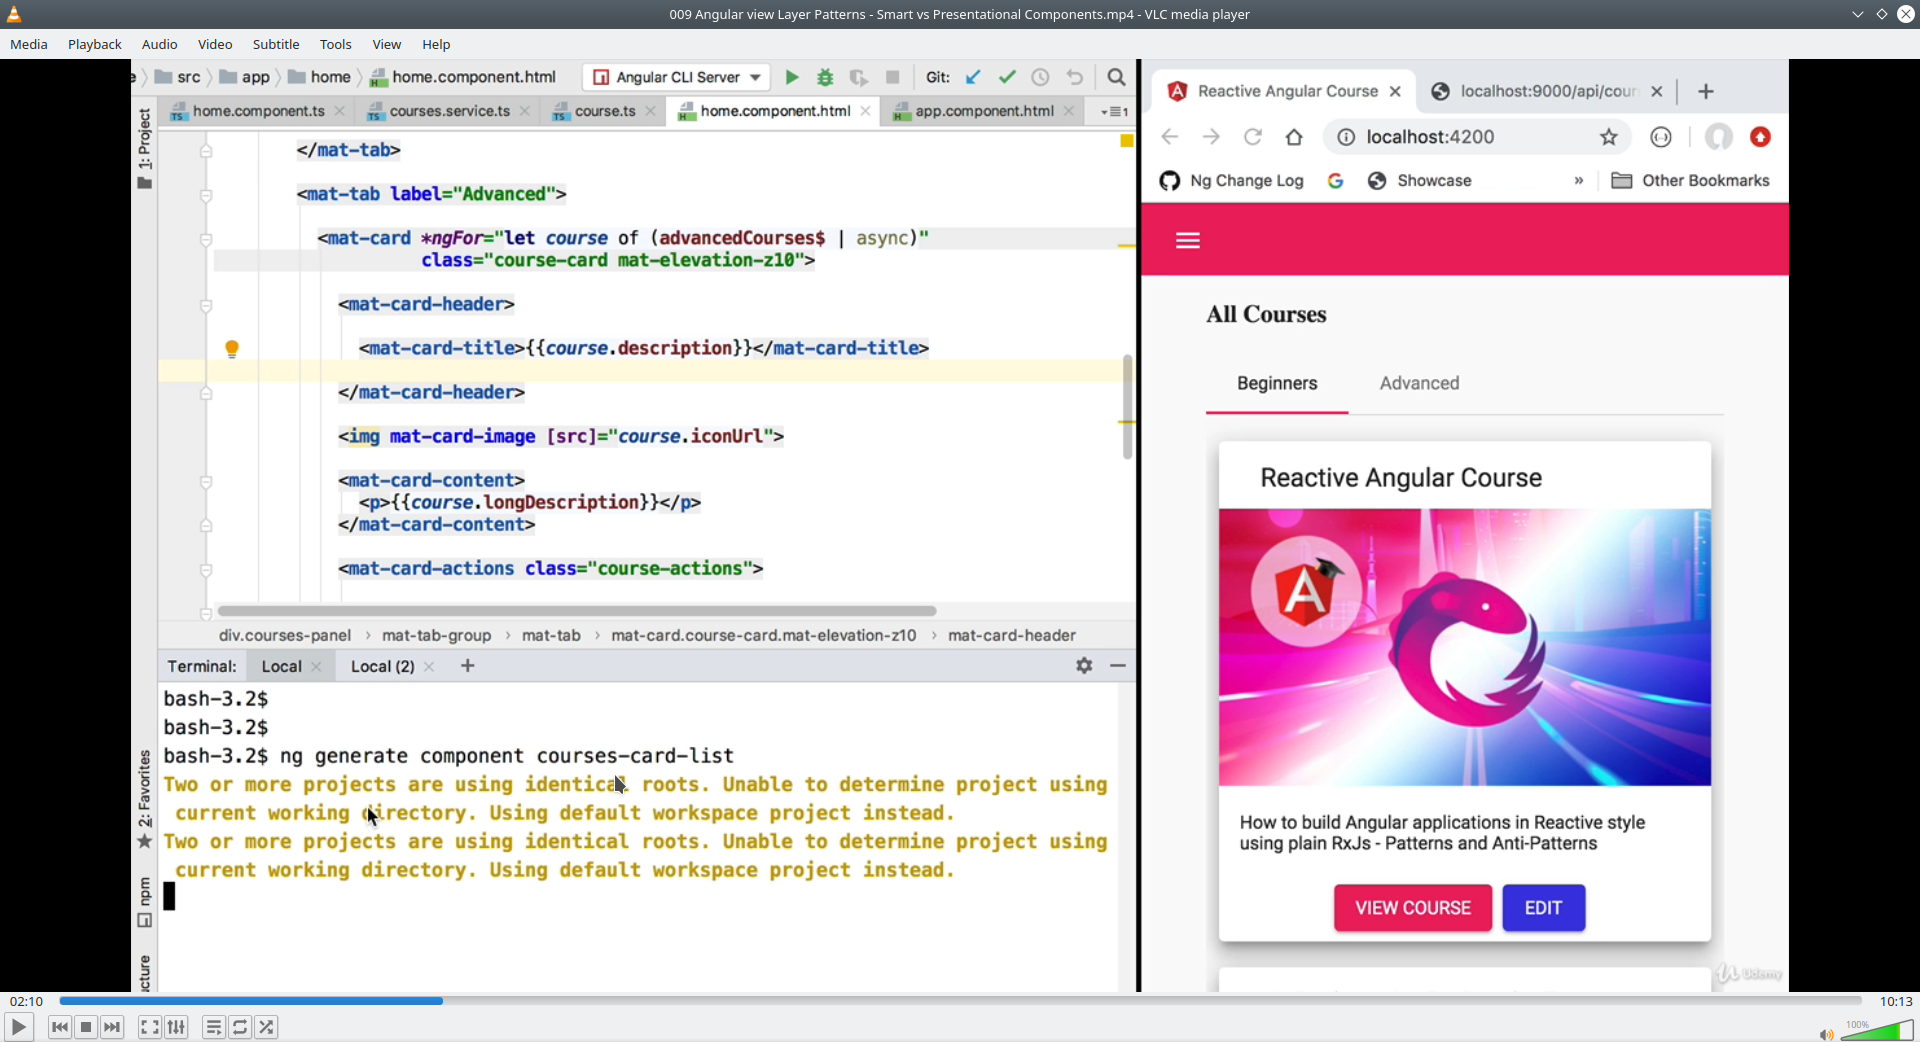Skip to previous media in VLC
The width and height of the screenshot is (1920, 1042).
(60, 1027)
